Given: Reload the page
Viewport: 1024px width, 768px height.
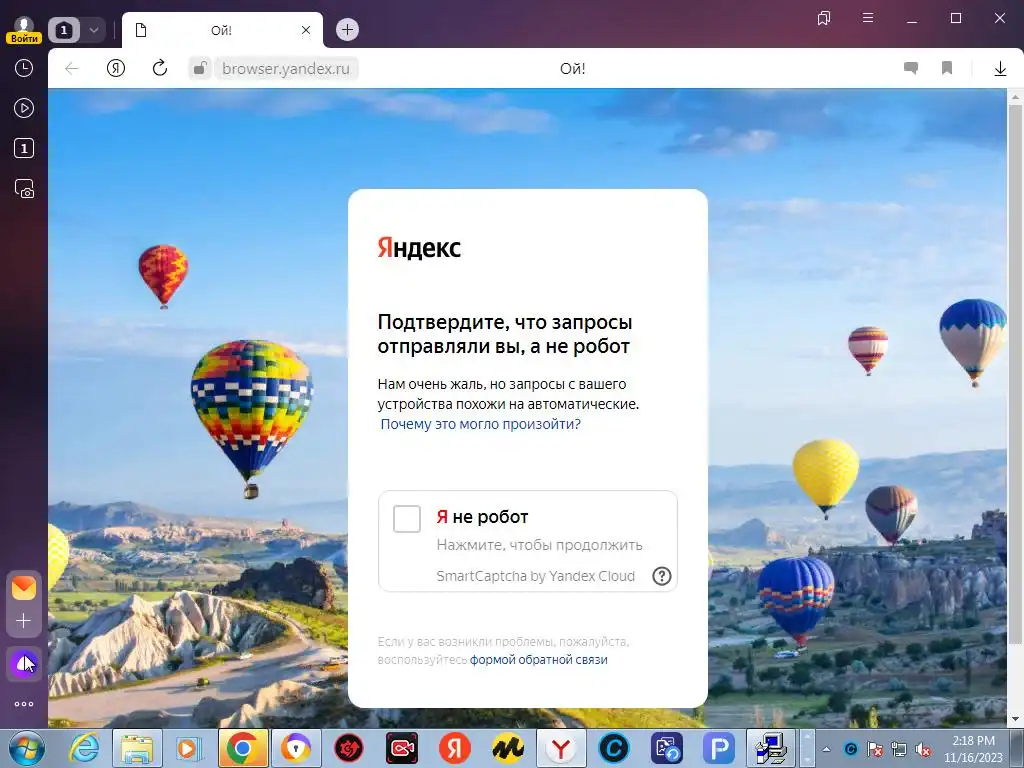Looking at the screenshot, I should [x=159, y=69].
